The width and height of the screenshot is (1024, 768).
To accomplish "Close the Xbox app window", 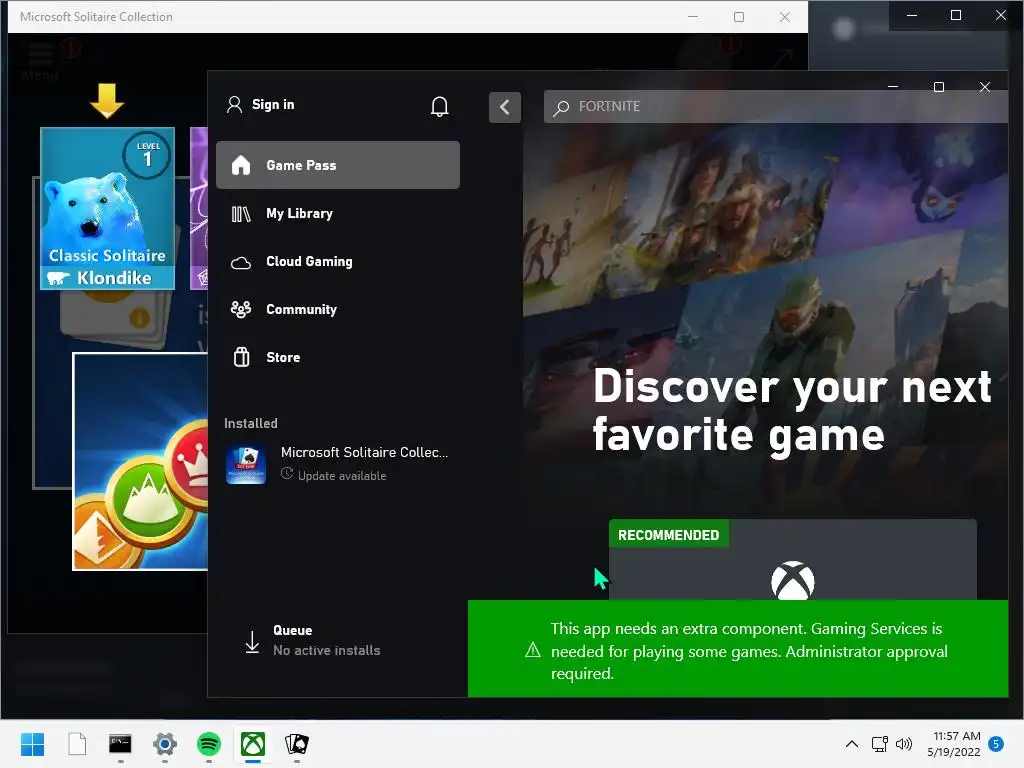I will 985,87.
